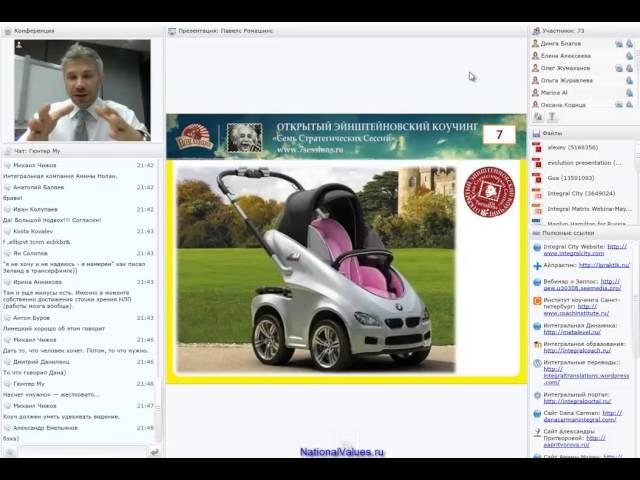Click the Презентация panel header icon
Image resolution: width=640 pixels, height=480 pixels.
172,31
